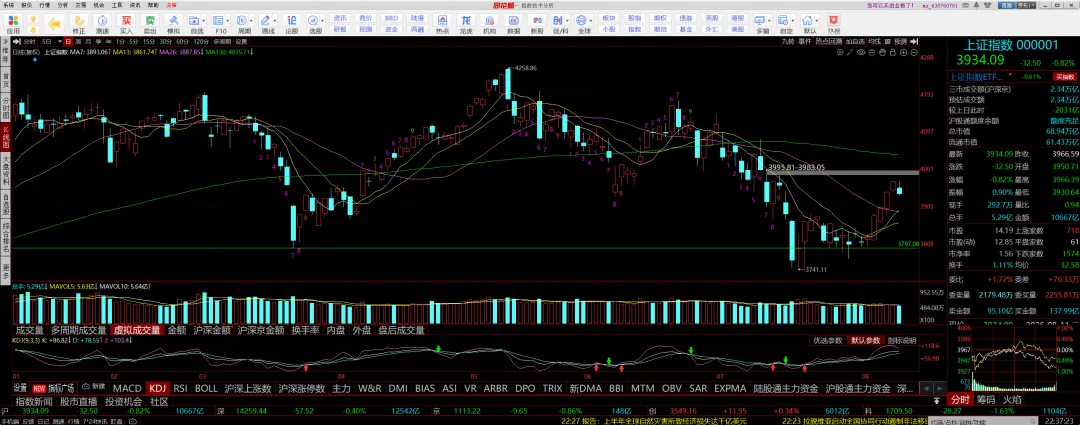This screenshot has height=425, width=1080.
Task: Click the 板块 toolbar button
Action: coord(608,18)
